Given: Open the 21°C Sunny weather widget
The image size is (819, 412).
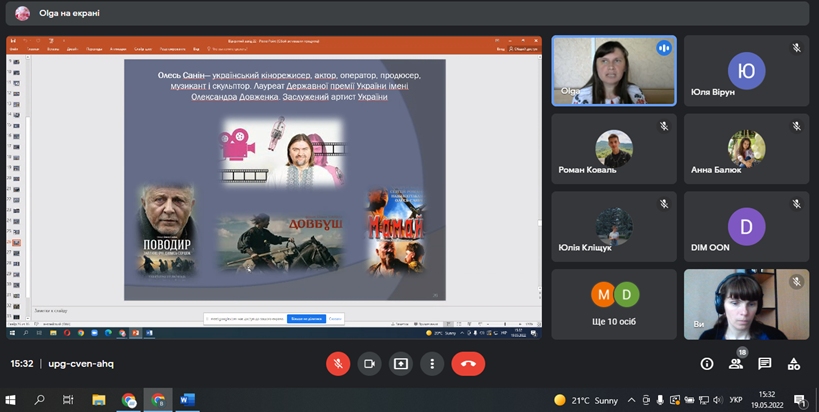Looking at the screenshot, I should [x=580, y=400].
